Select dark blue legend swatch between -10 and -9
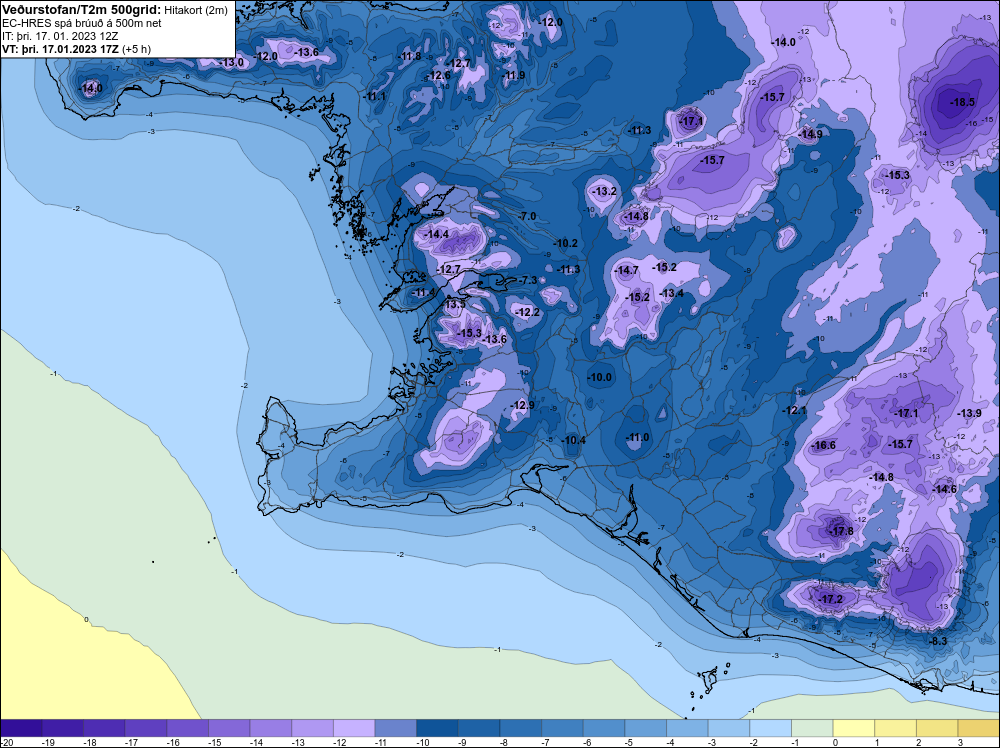Viewport: 1000px width, 748px height. (438, 728)
